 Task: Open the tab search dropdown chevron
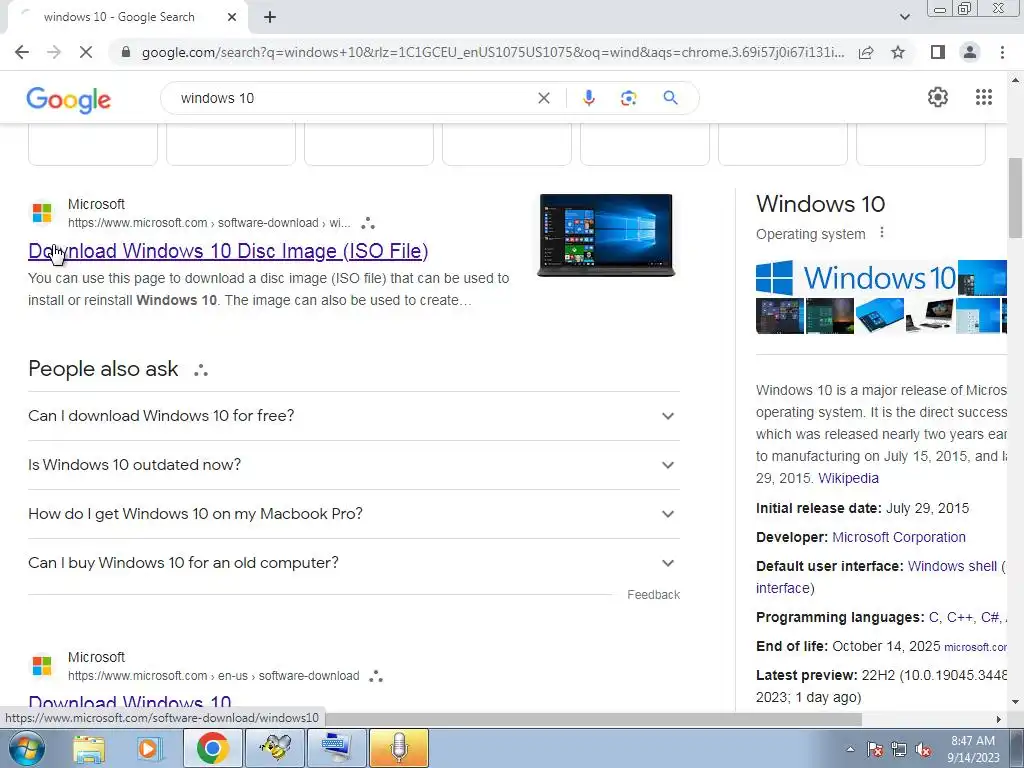coord(904,17)
